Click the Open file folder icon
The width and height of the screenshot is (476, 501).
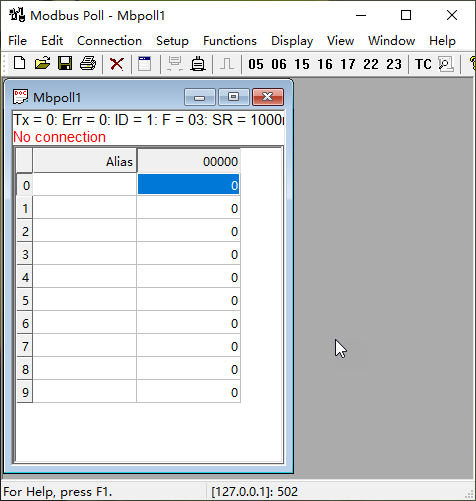[42, 63]
